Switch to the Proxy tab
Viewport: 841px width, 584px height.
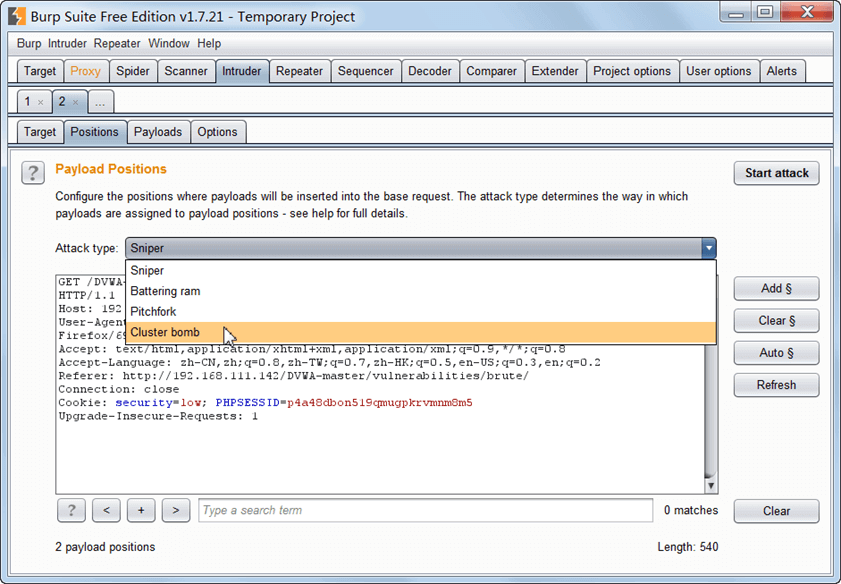pos(85,71)
